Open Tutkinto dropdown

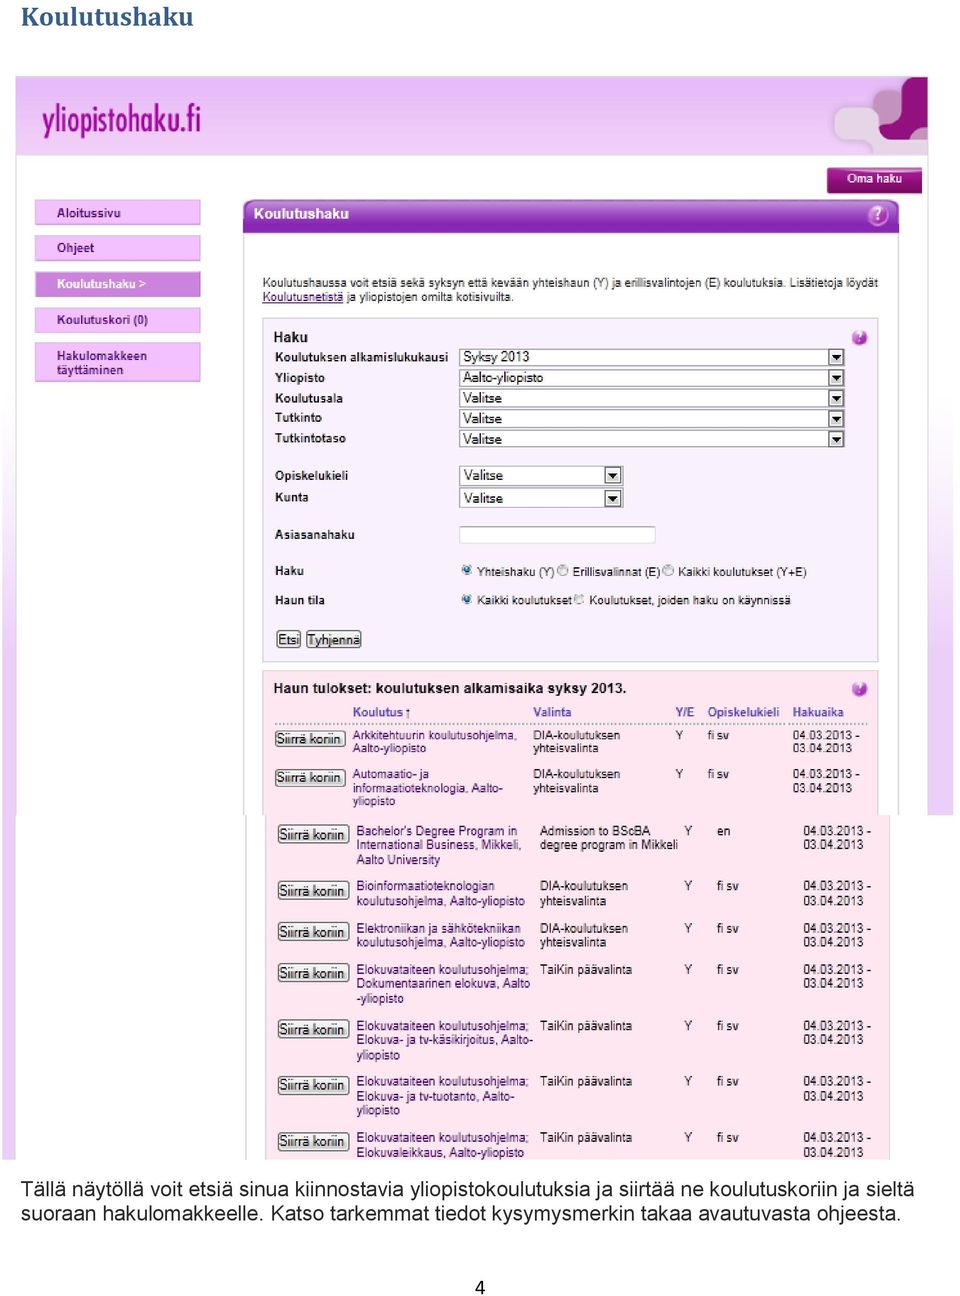pos(651,419)
